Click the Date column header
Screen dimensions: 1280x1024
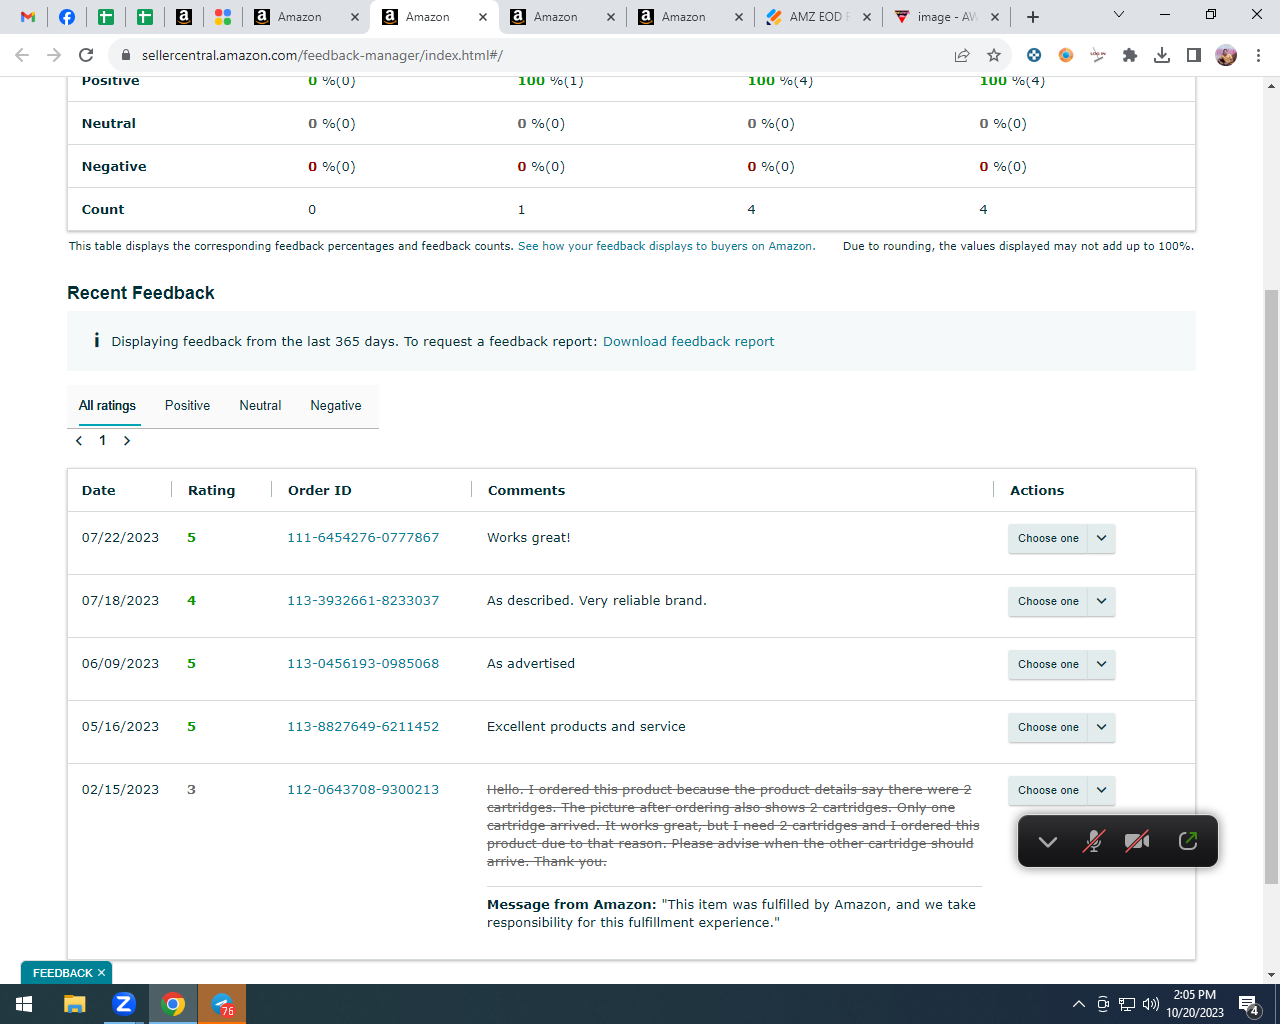(x=98, y=490)
